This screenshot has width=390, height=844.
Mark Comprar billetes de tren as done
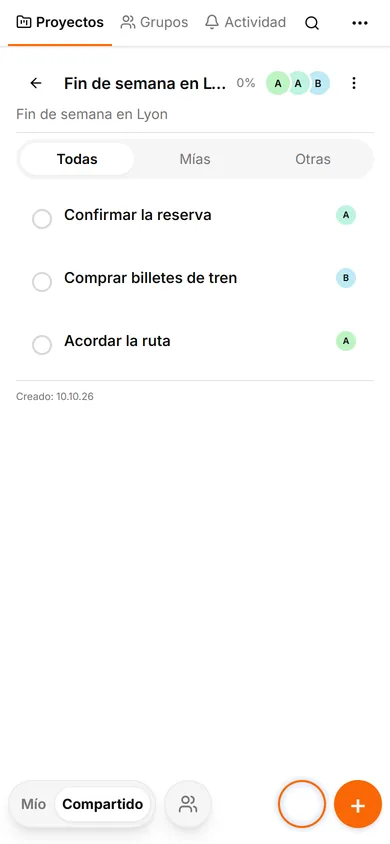coord(42,282)
